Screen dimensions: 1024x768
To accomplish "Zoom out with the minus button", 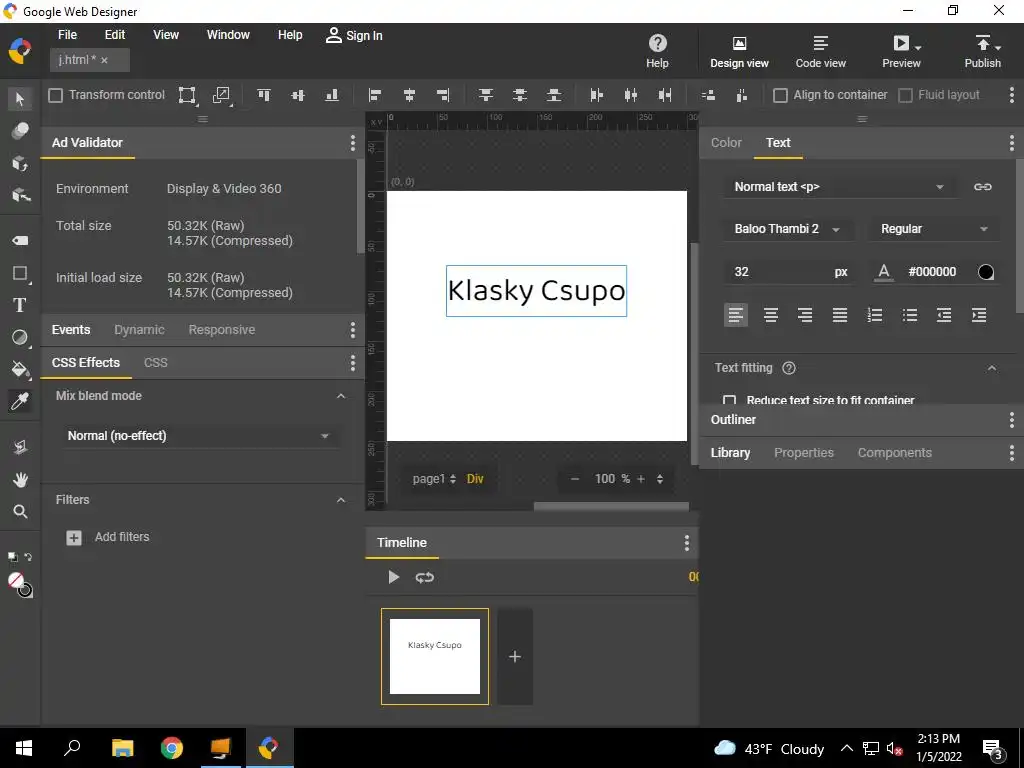I will pos(575,479).
